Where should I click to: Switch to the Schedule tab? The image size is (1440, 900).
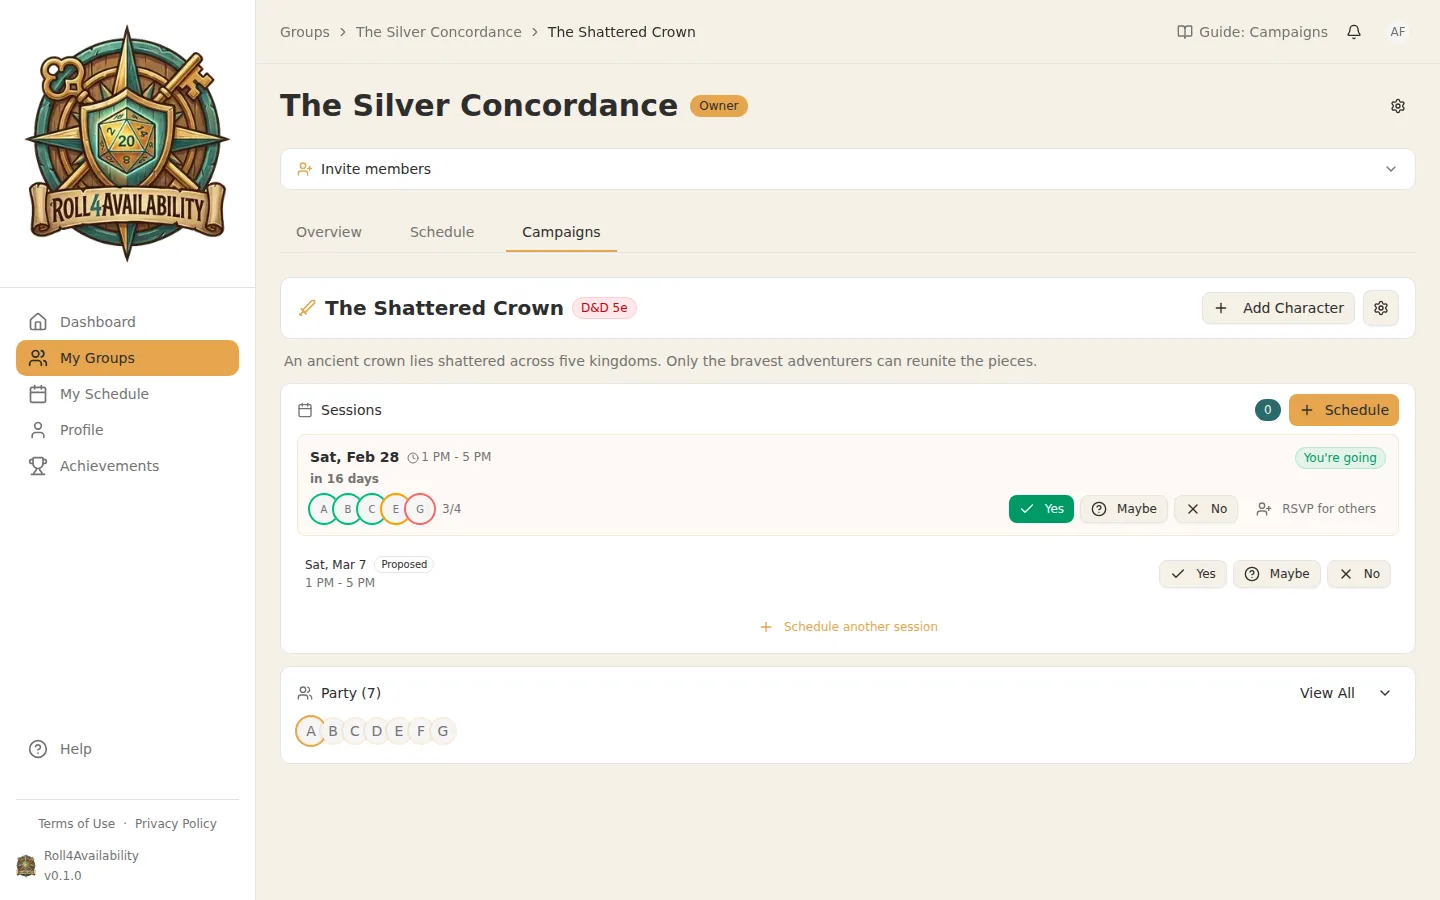(x=442, y=232)
